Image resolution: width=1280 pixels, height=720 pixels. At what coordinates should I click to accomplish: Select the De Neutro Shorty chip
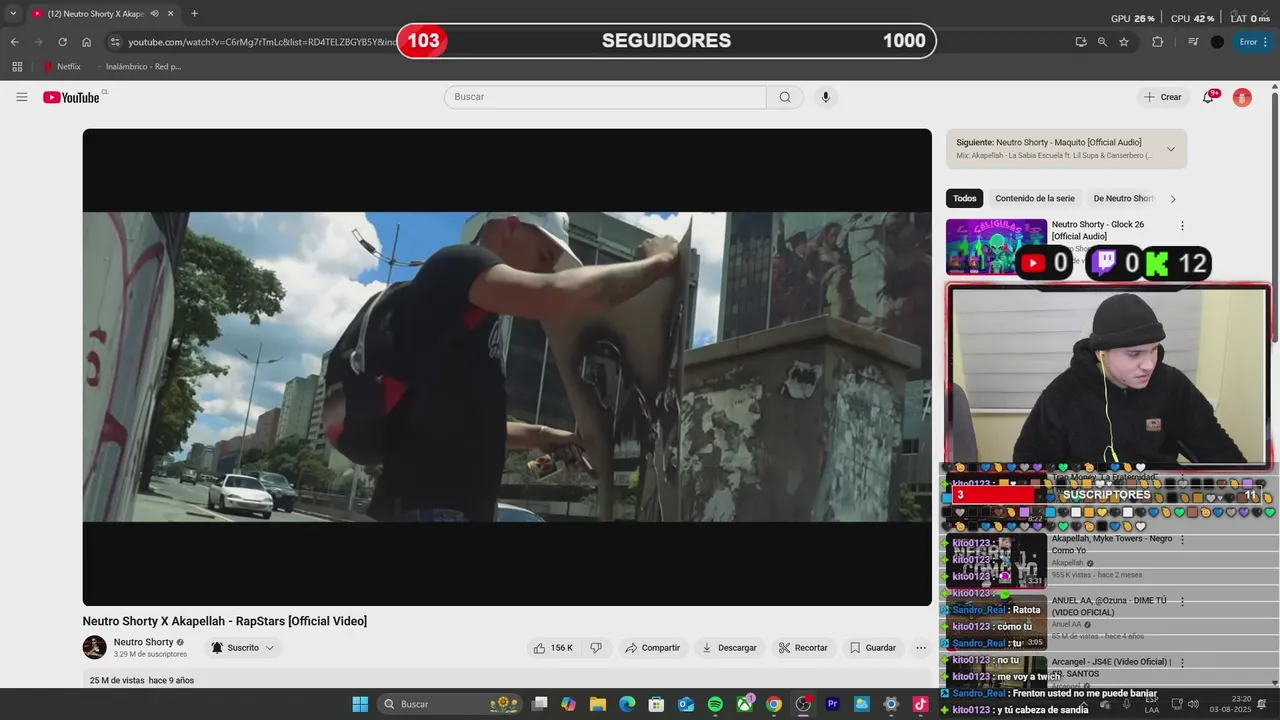click(x=1123, y=199)
